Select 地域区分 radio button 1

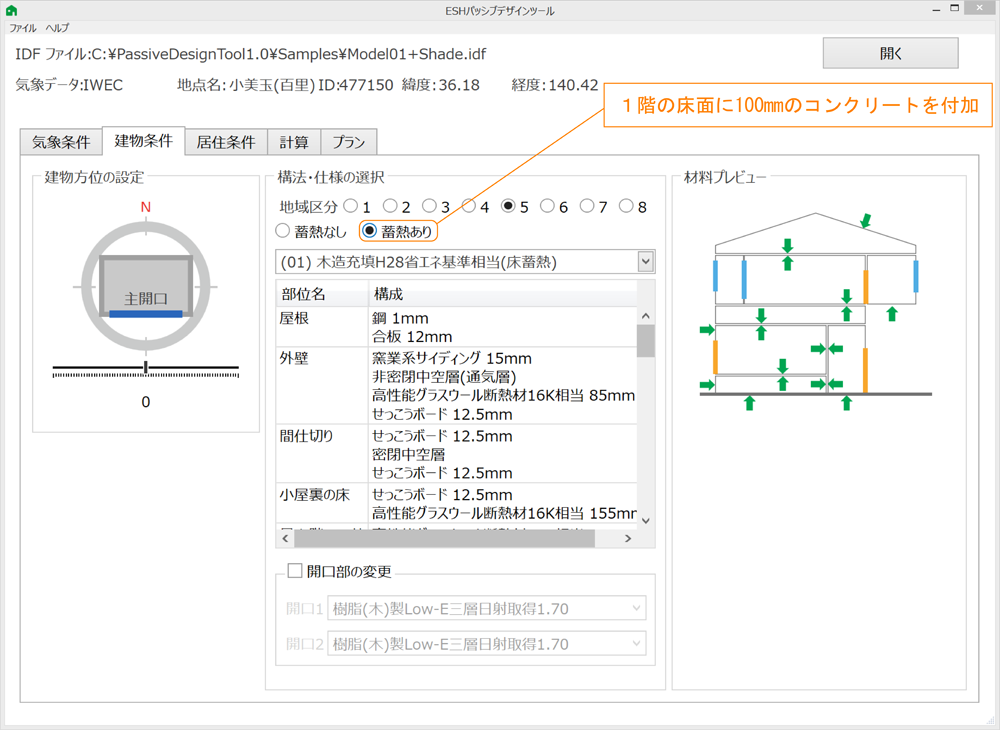[350, 206]
